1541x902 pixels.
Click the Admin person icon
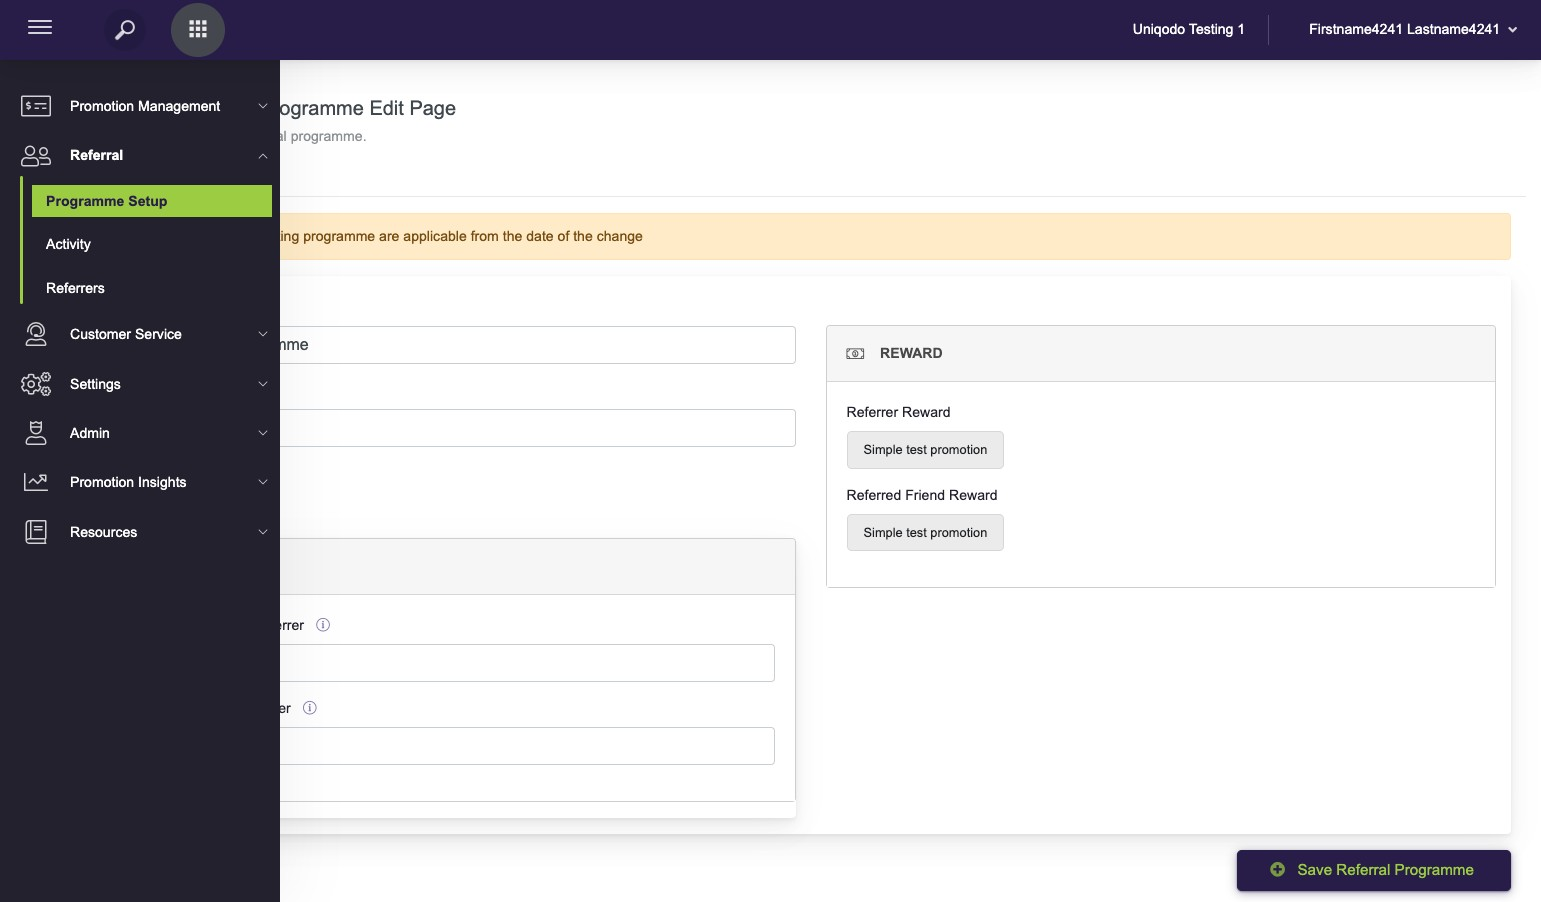click(36, 433)
